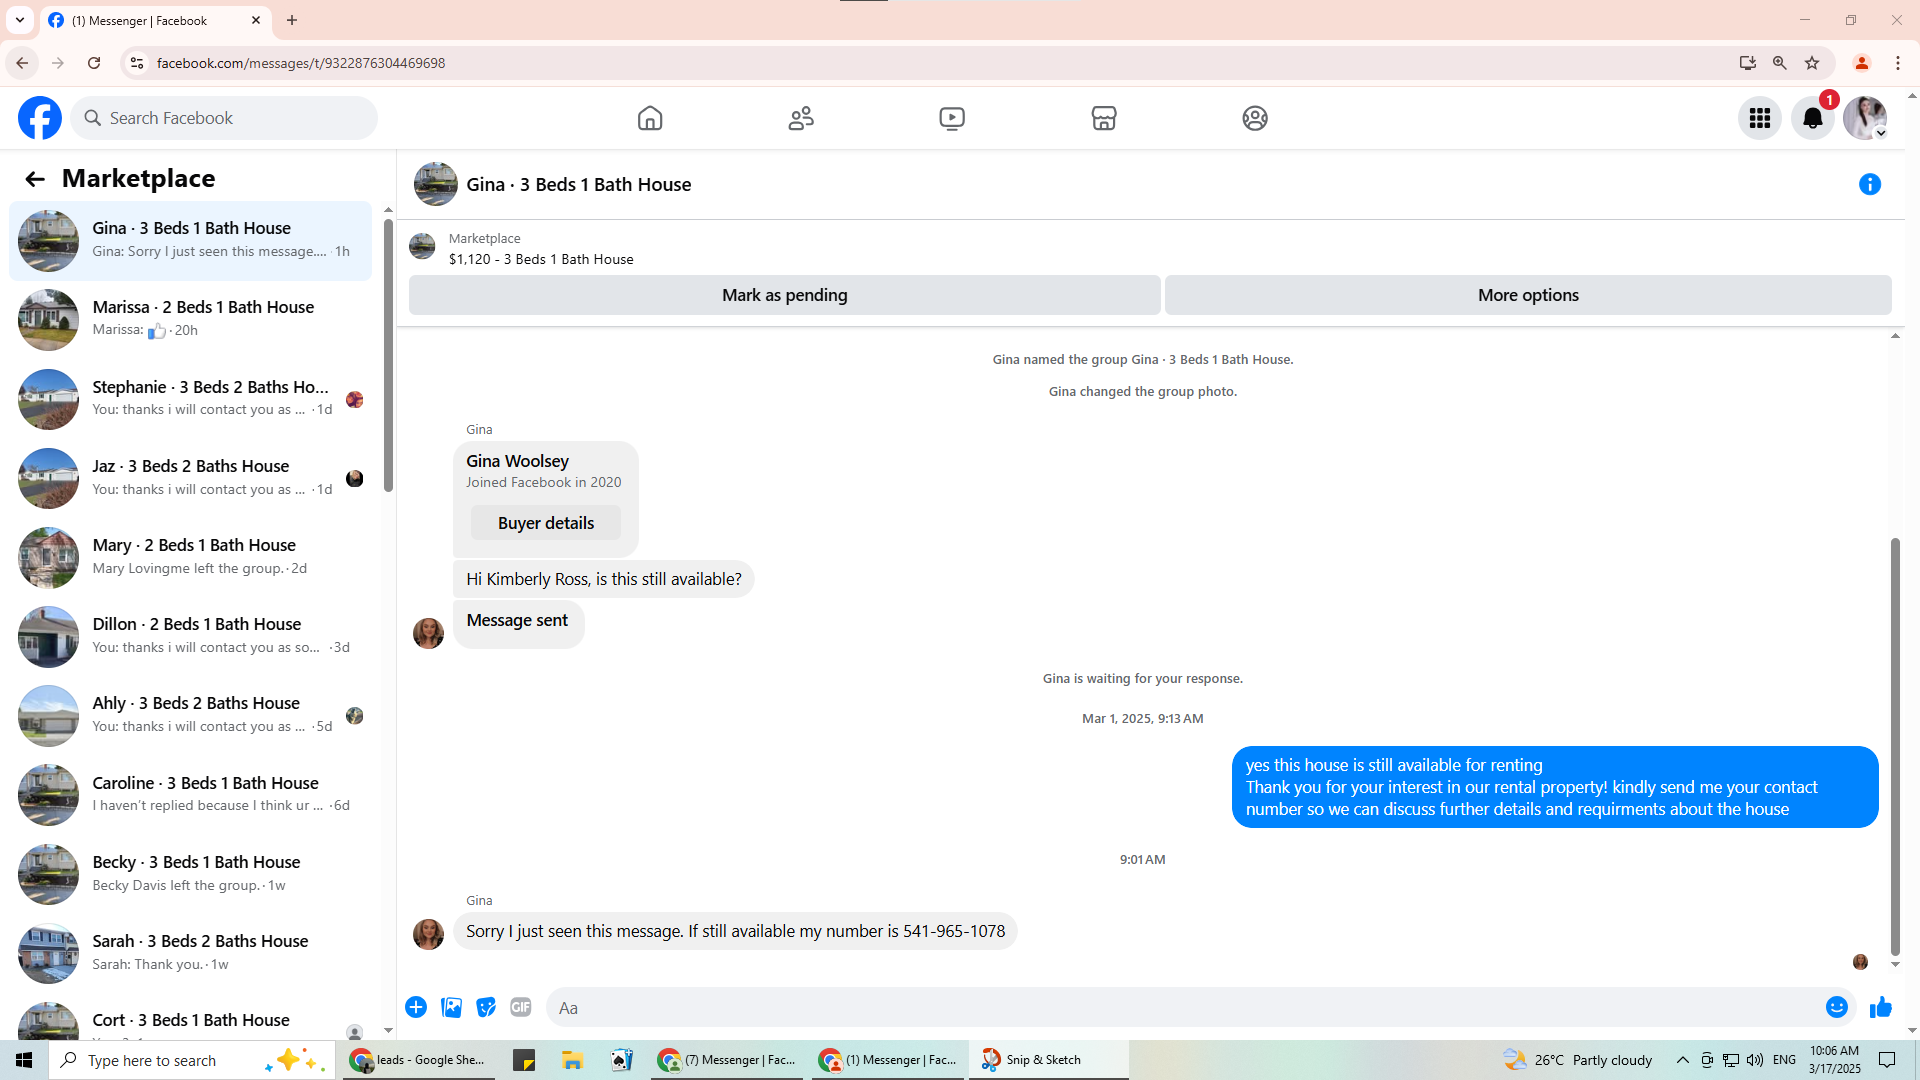The image size is (1920, 1080).
Task: Open the tab search dropdown arrow
Action: (20, 20)
